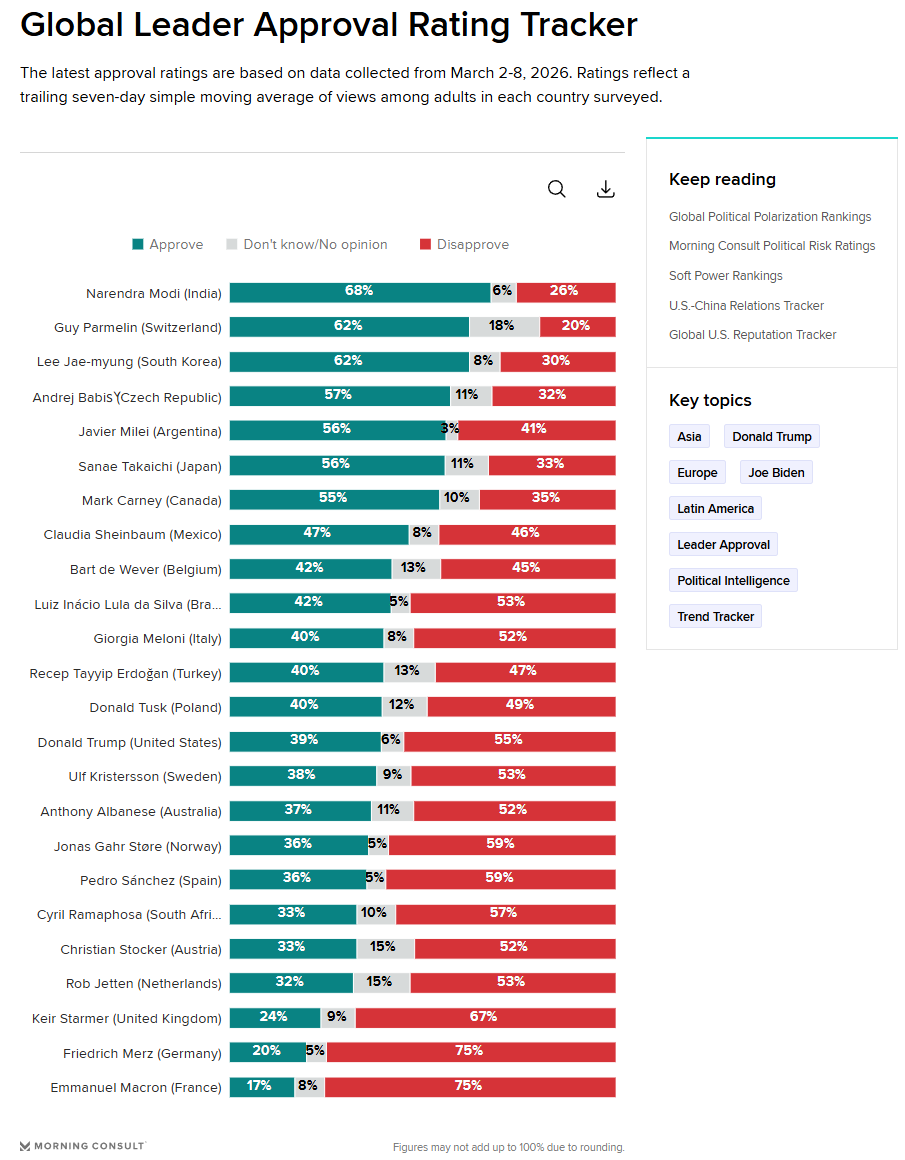
Task: Click Narendra Modi's green approve bar
Action: pyautogui.click(x=359, y=292)
